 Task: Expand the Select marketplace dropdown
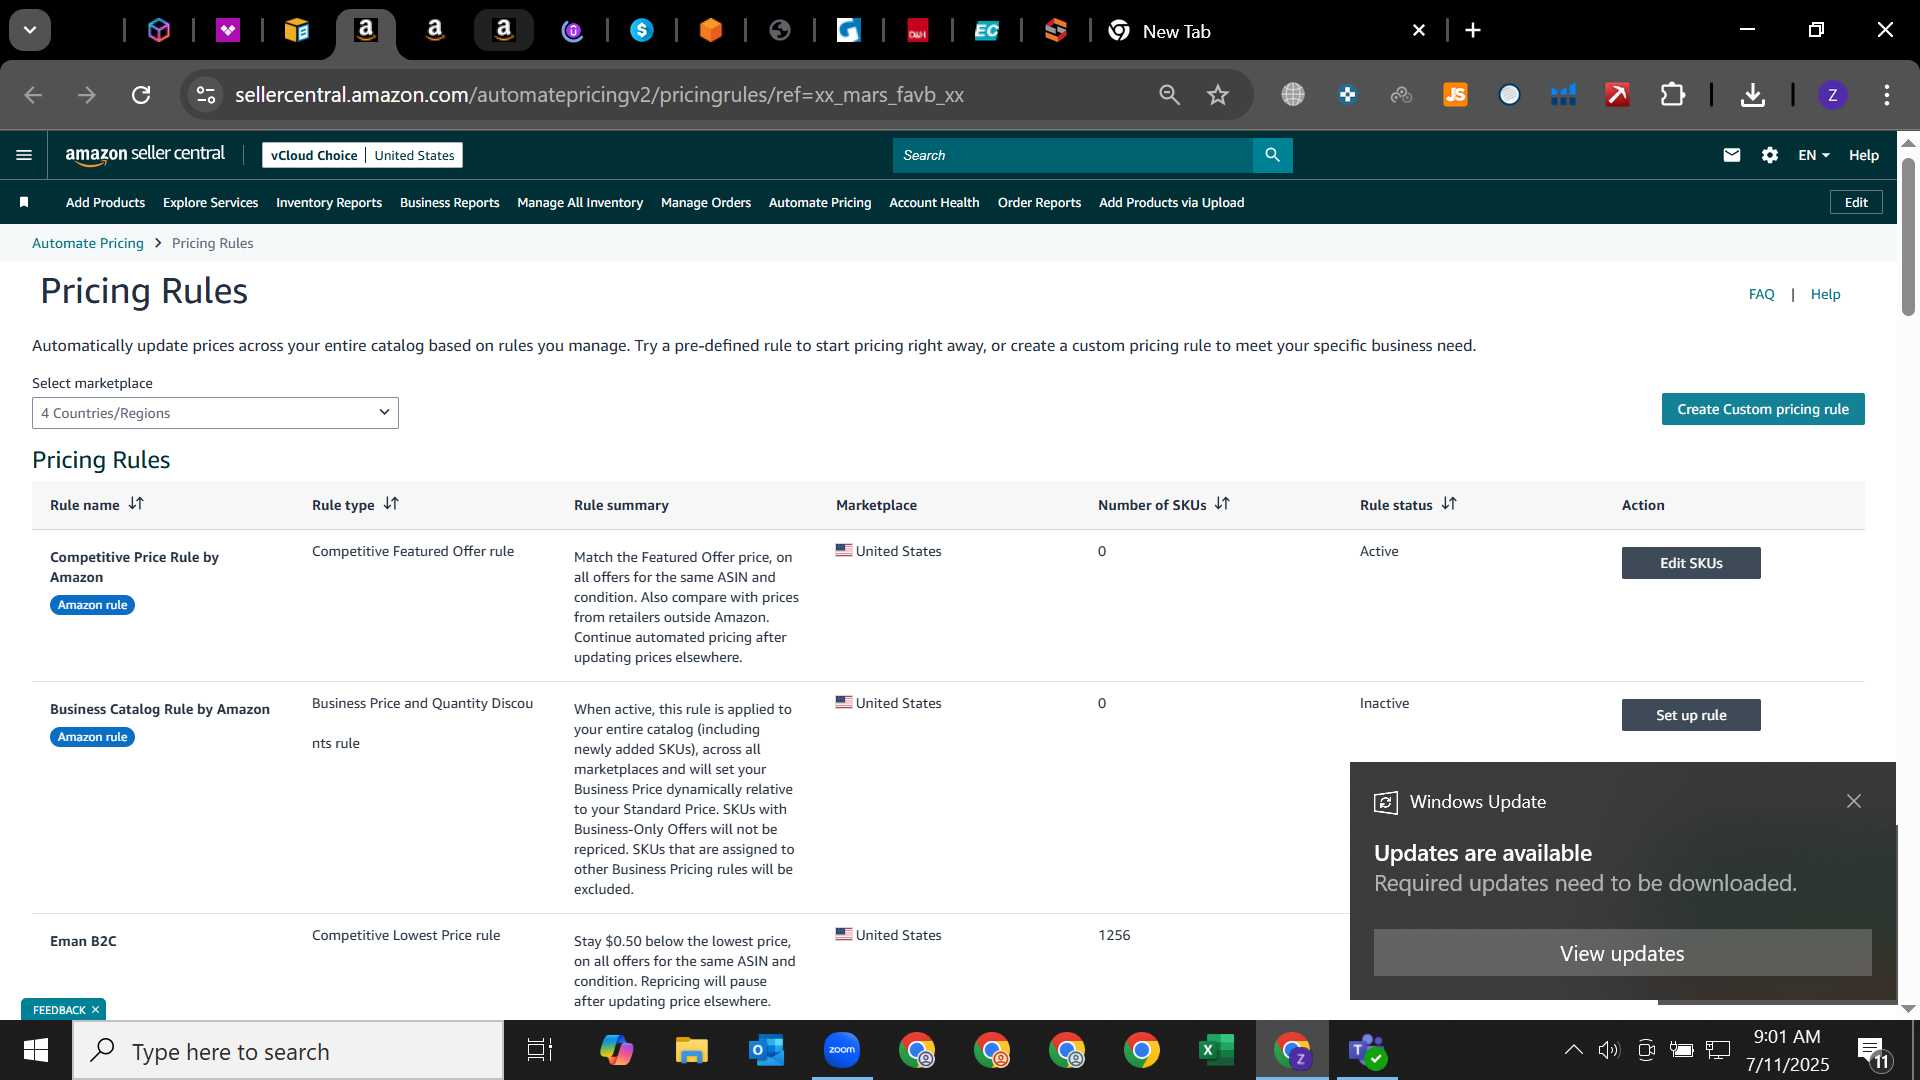coord(215,413)
